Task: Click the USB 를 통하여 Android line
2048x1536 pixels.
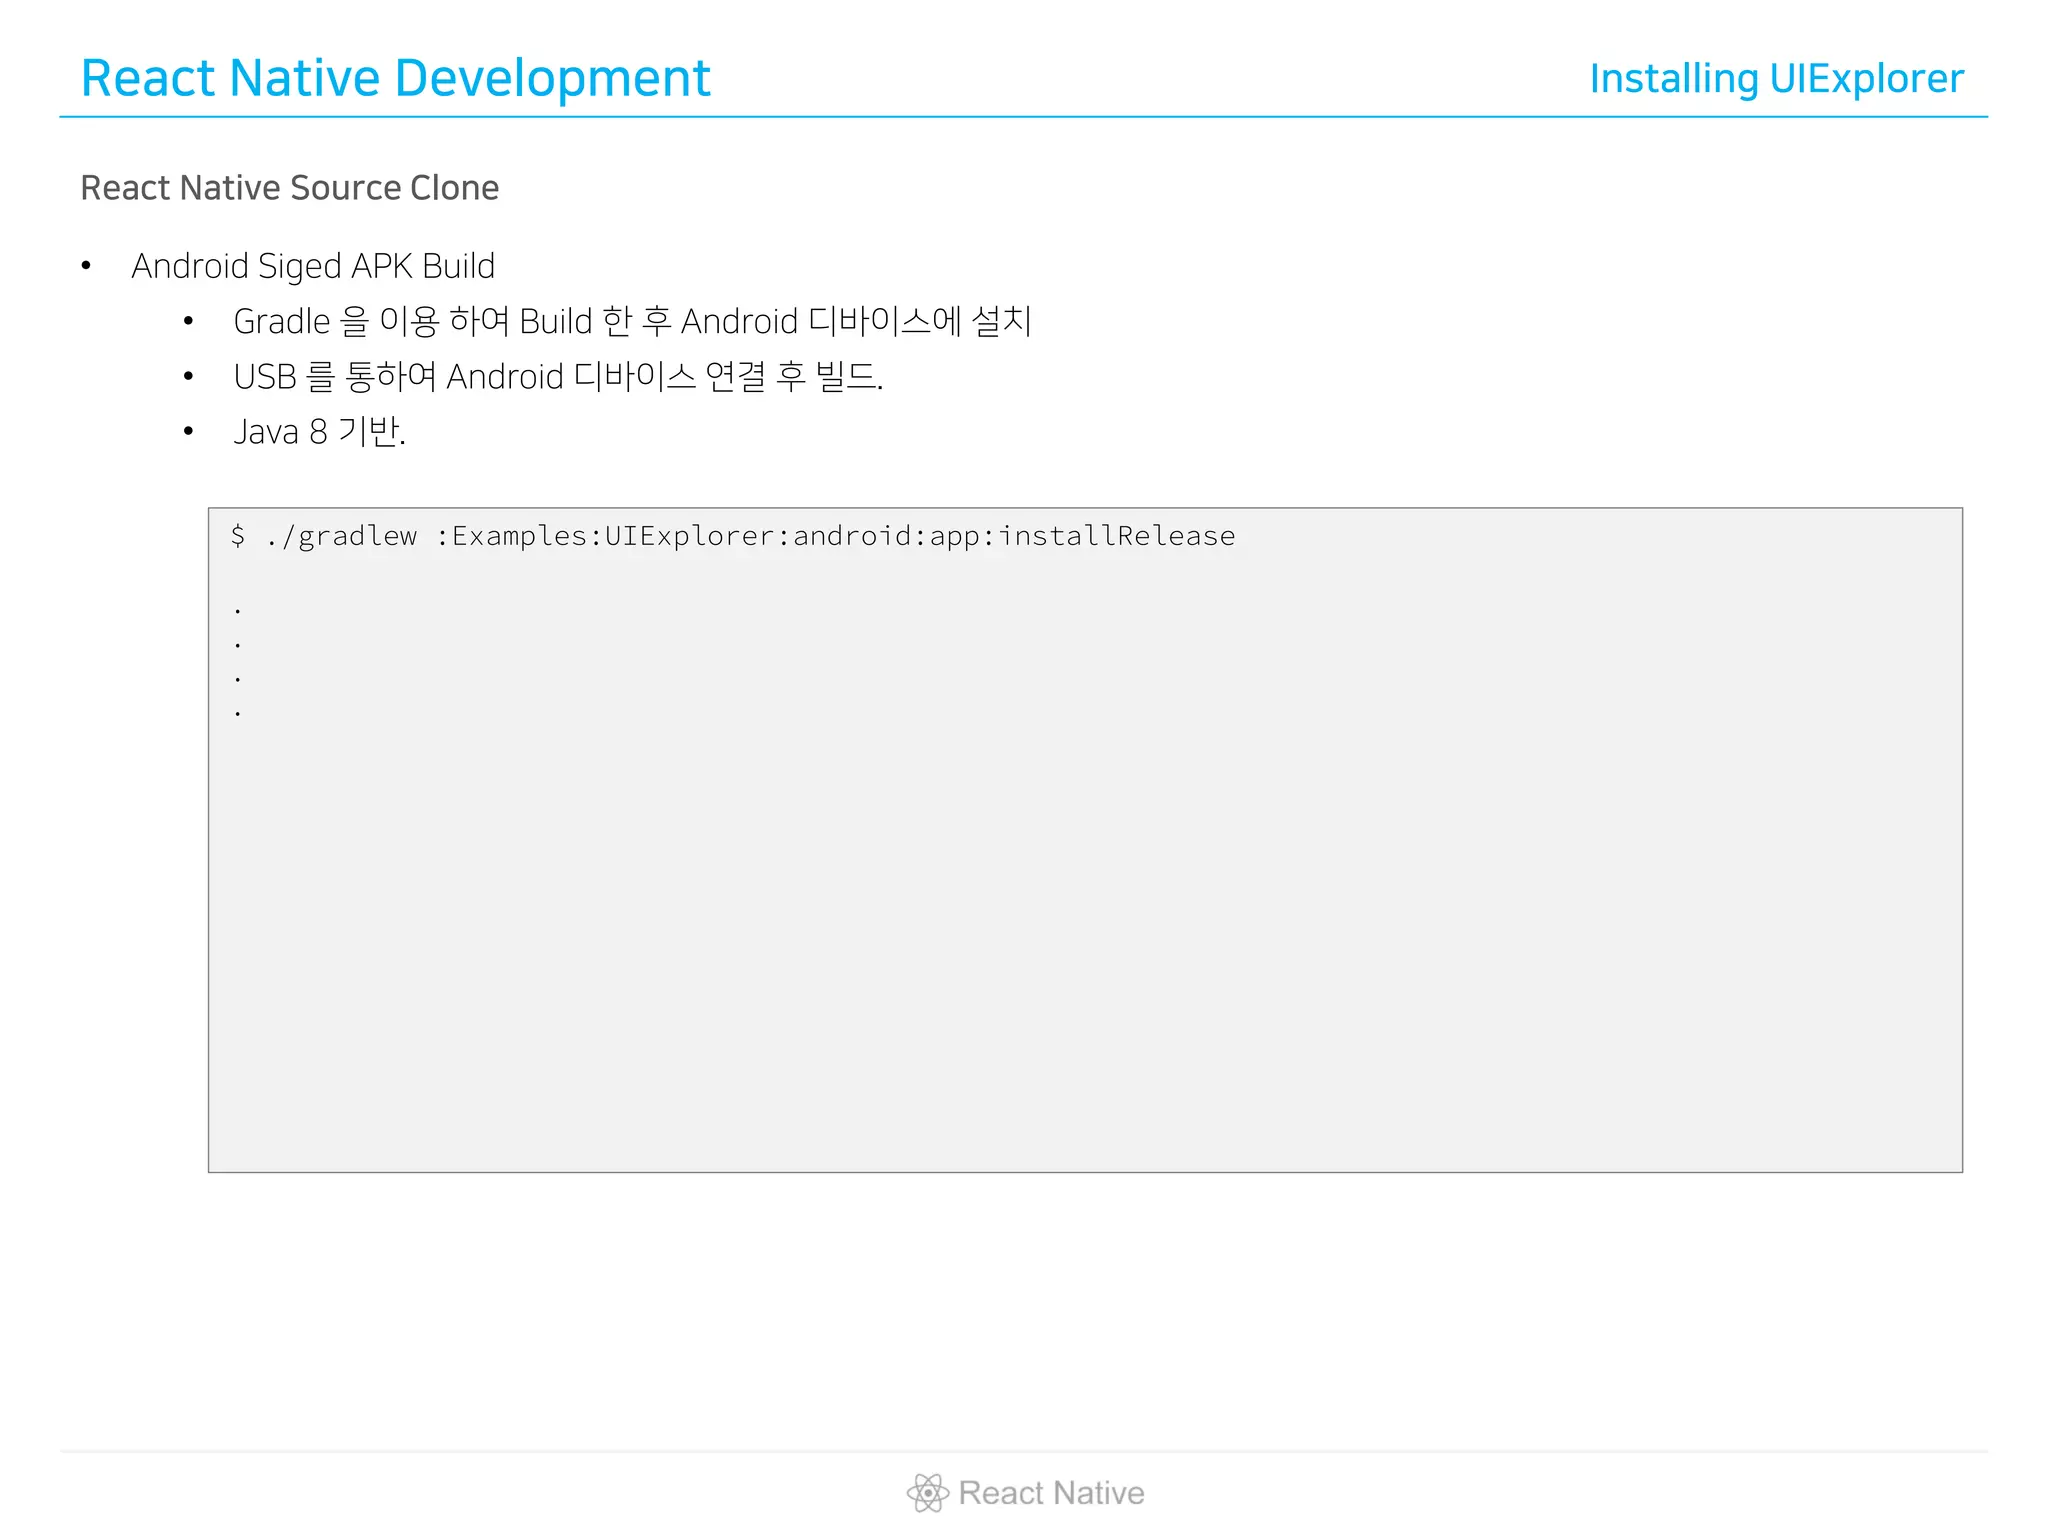Action: pos(558,377)
